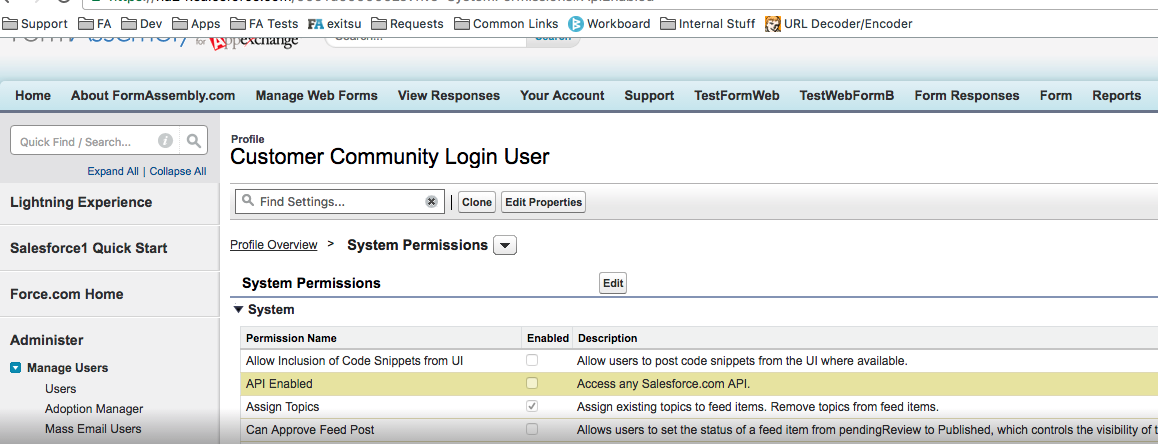The height and width of the screenshot is (444, 1158).
Task: Open the Your Account tab
Action: [x=562, y=95]
